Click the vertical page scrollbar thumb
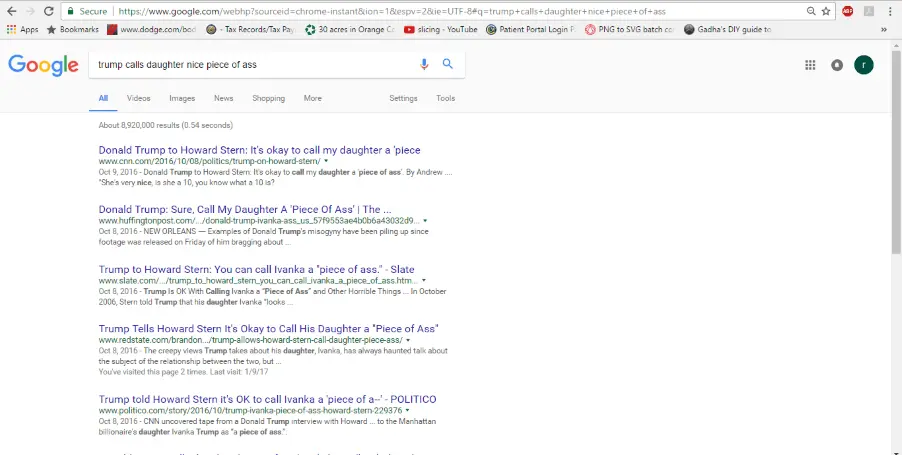The height and width of the screenshot is (455, 902). point(896,152)
